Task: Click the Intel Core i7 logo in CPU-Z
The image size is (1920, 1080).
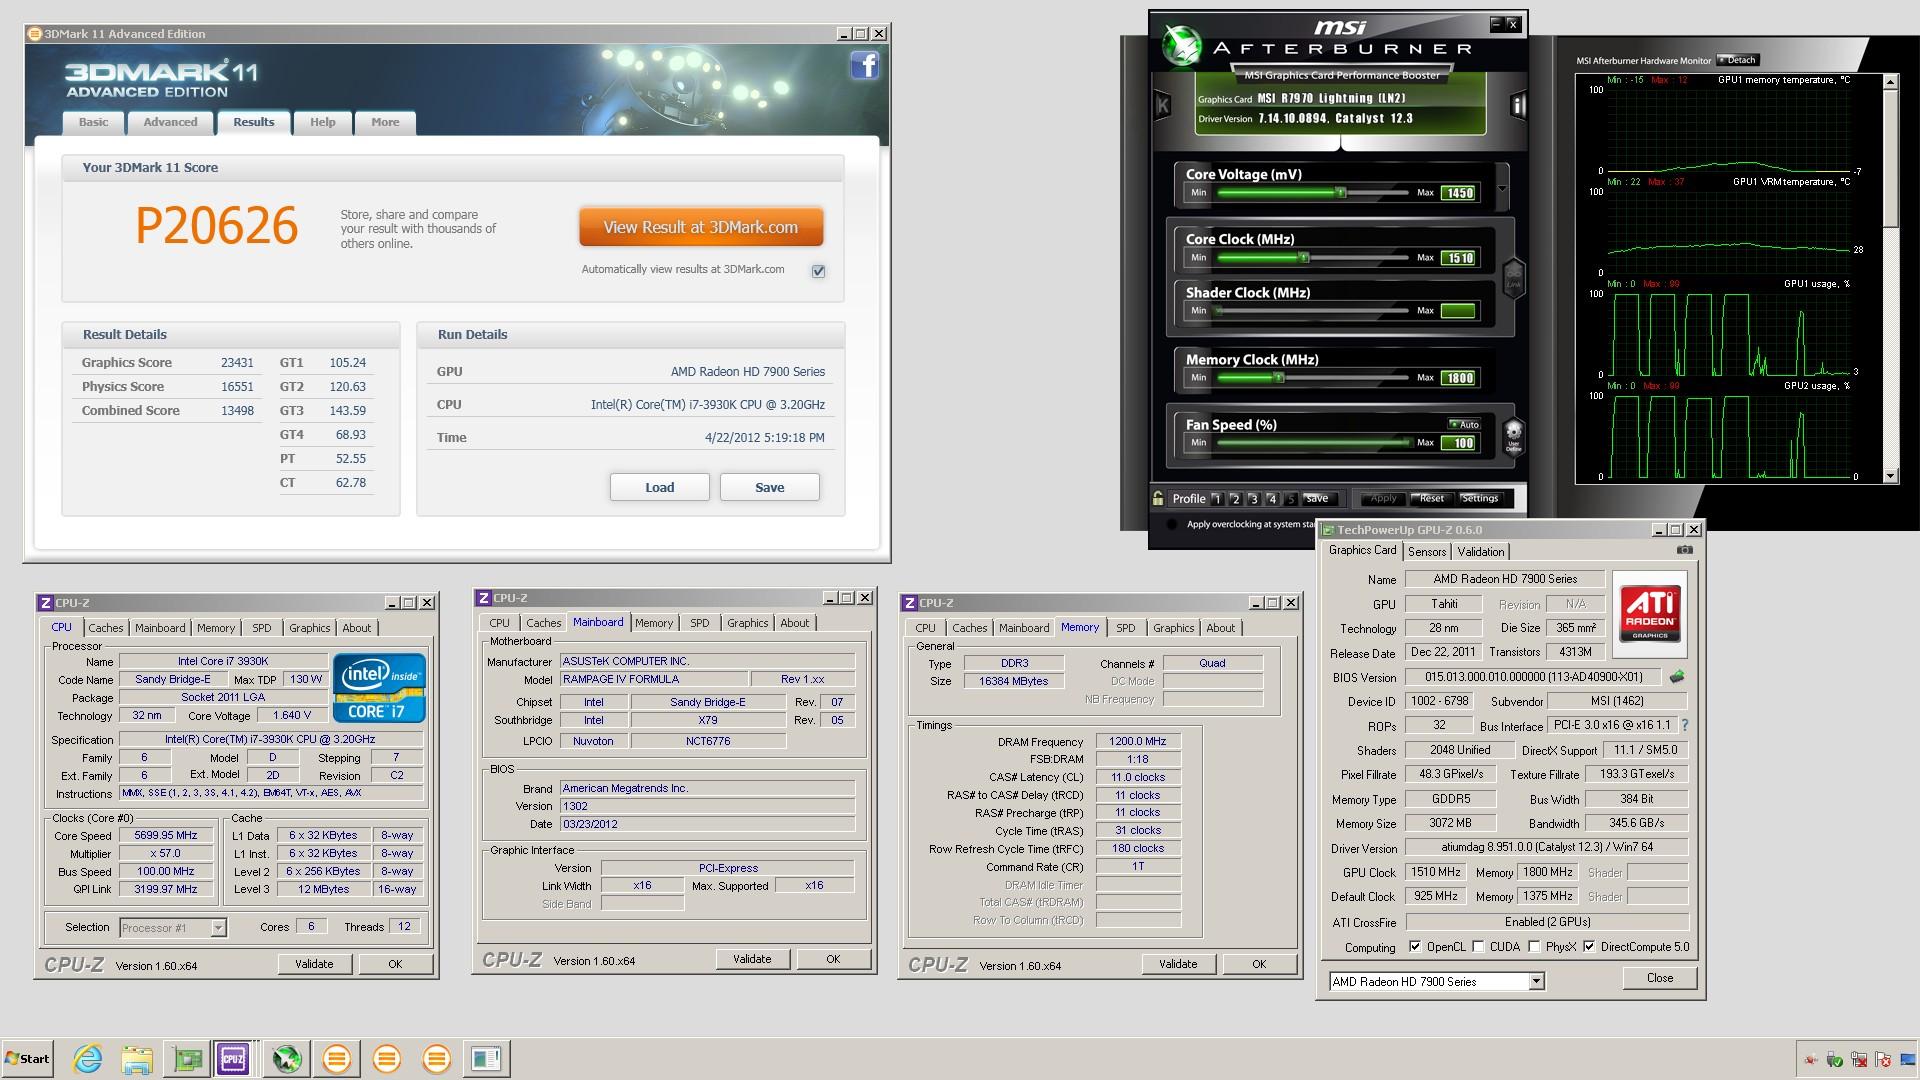Action: point(379,688)
